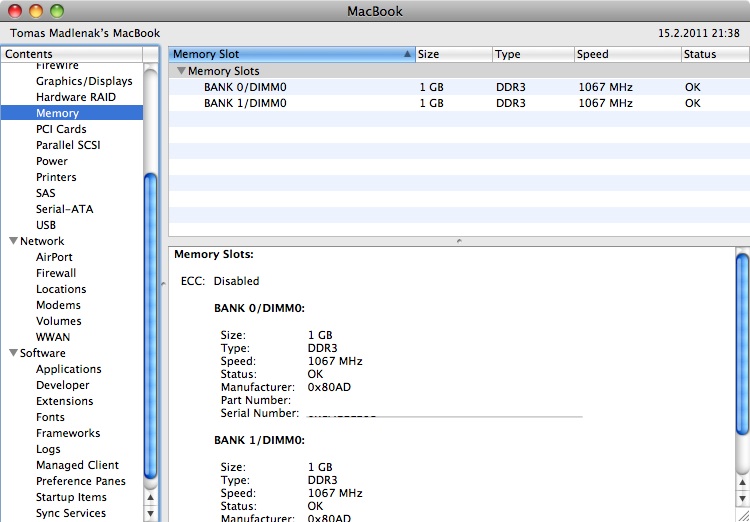Collapse the Software section triangle

pyautogui.click(x=13, y=353)
